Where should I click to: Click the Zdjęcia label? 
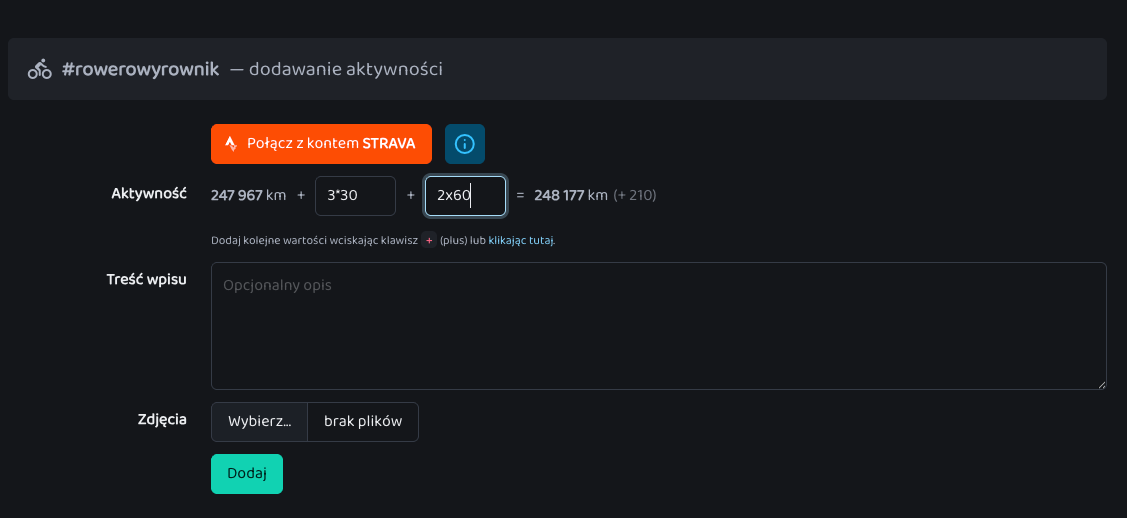[x=161, y=419]
